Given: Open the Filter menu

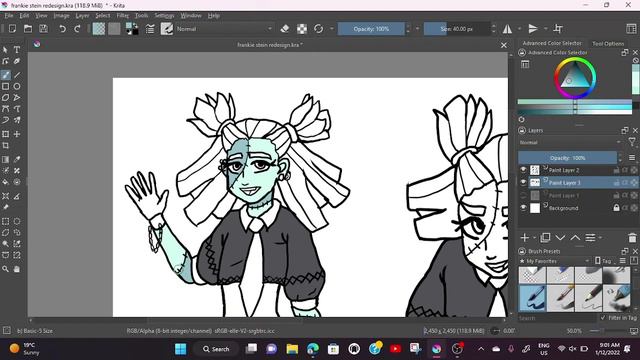Looking at the screenshot, I should 122,16.
